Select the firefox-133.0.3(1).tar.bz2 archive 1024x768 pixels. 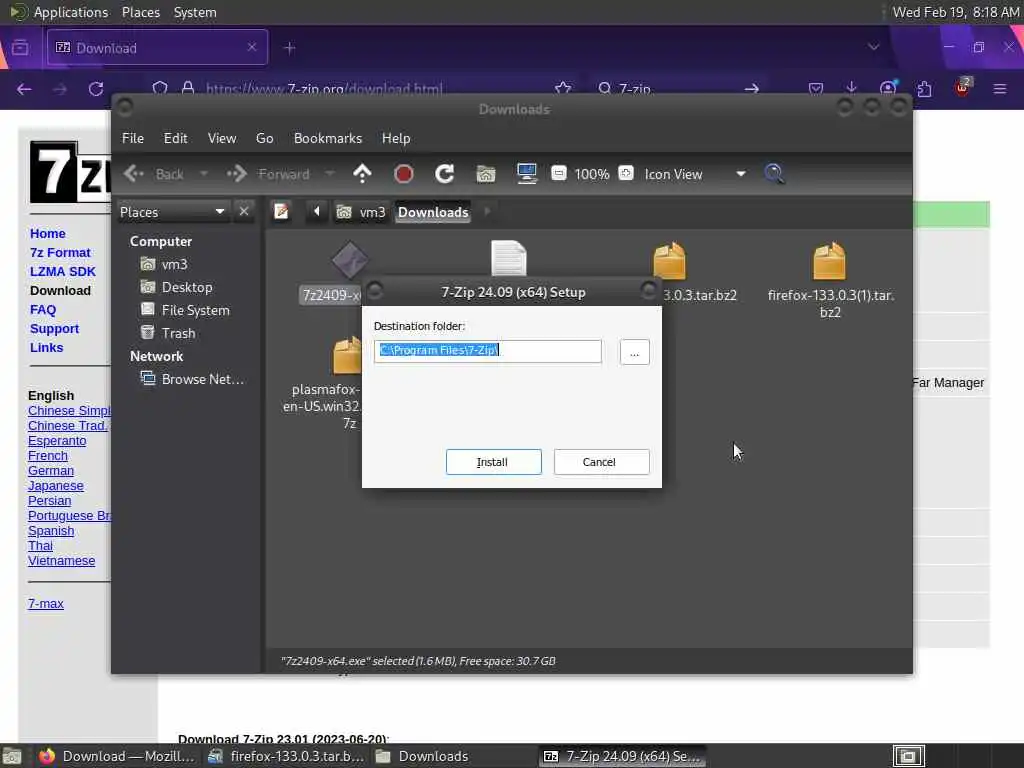[x=829, y=261]
